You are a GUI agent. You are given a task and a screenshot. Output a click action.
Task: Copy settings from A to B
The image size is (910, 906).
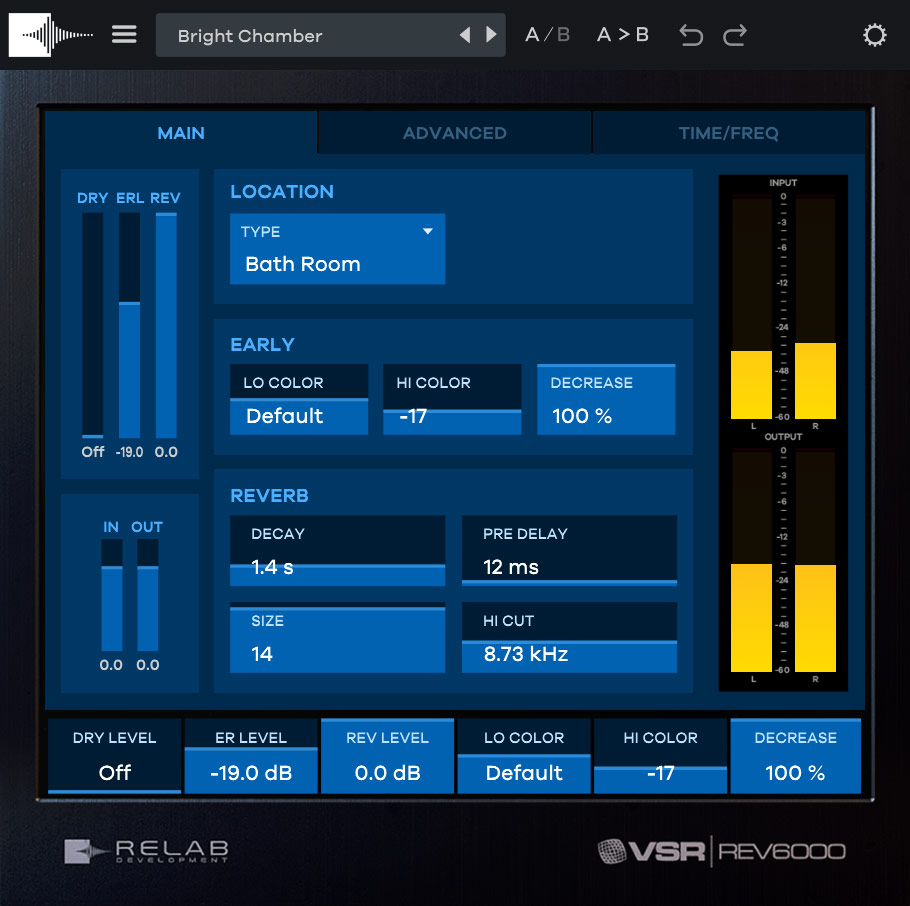[622, 33]
